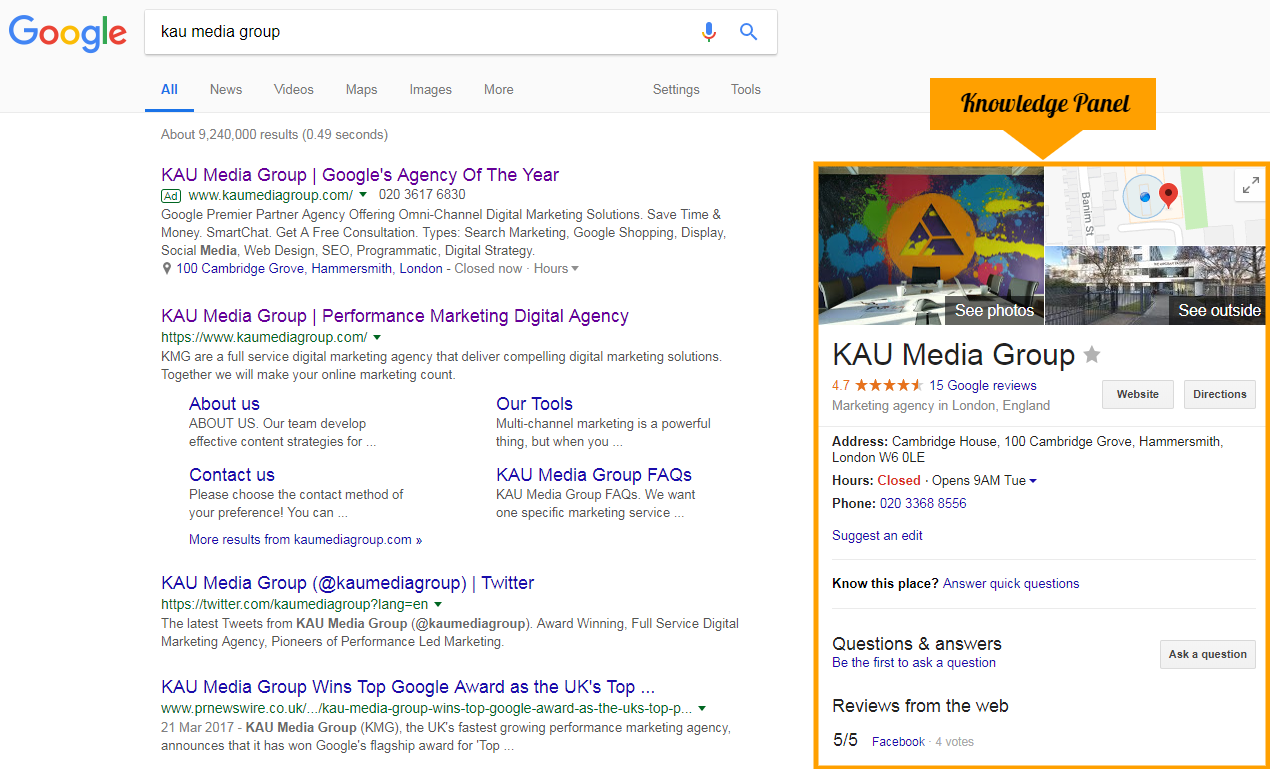Open the Contact us sitelink
This screenshot has width=1270, height=769.
232,475
